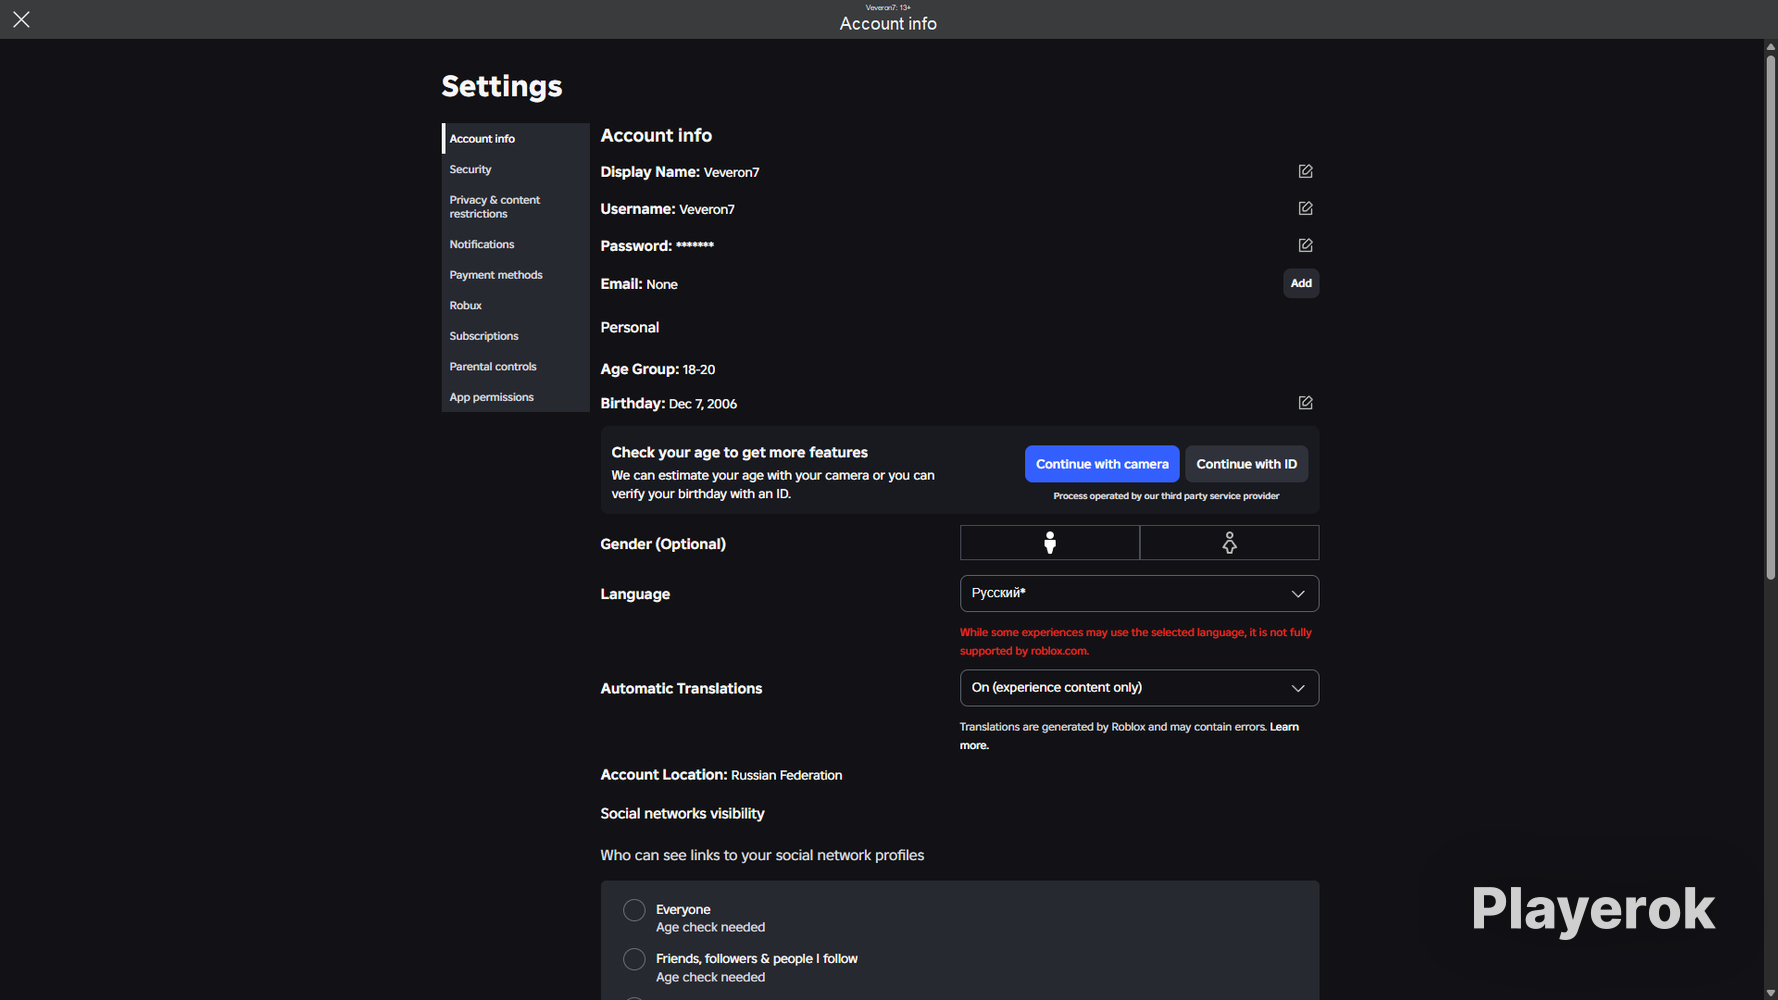Select the female gender icon

click(x=1229, y=543)
